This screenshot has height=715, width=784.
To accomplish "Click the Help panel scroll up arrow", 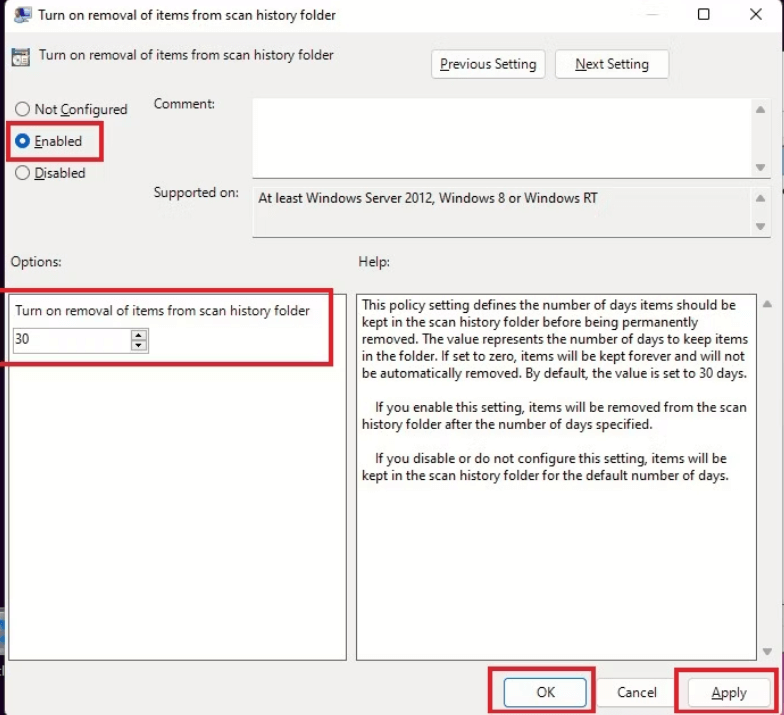I will click(x=767, y=304).
